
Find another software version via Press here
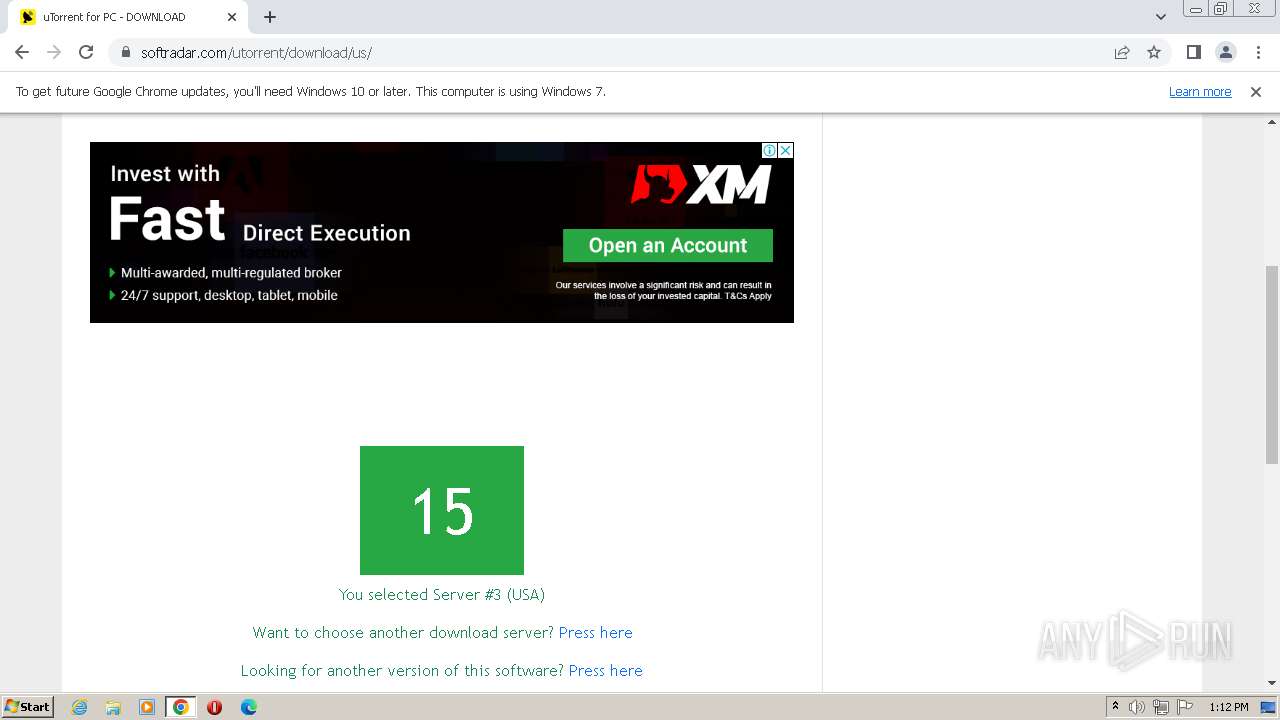pyautogui.click(x=606, y=670)
